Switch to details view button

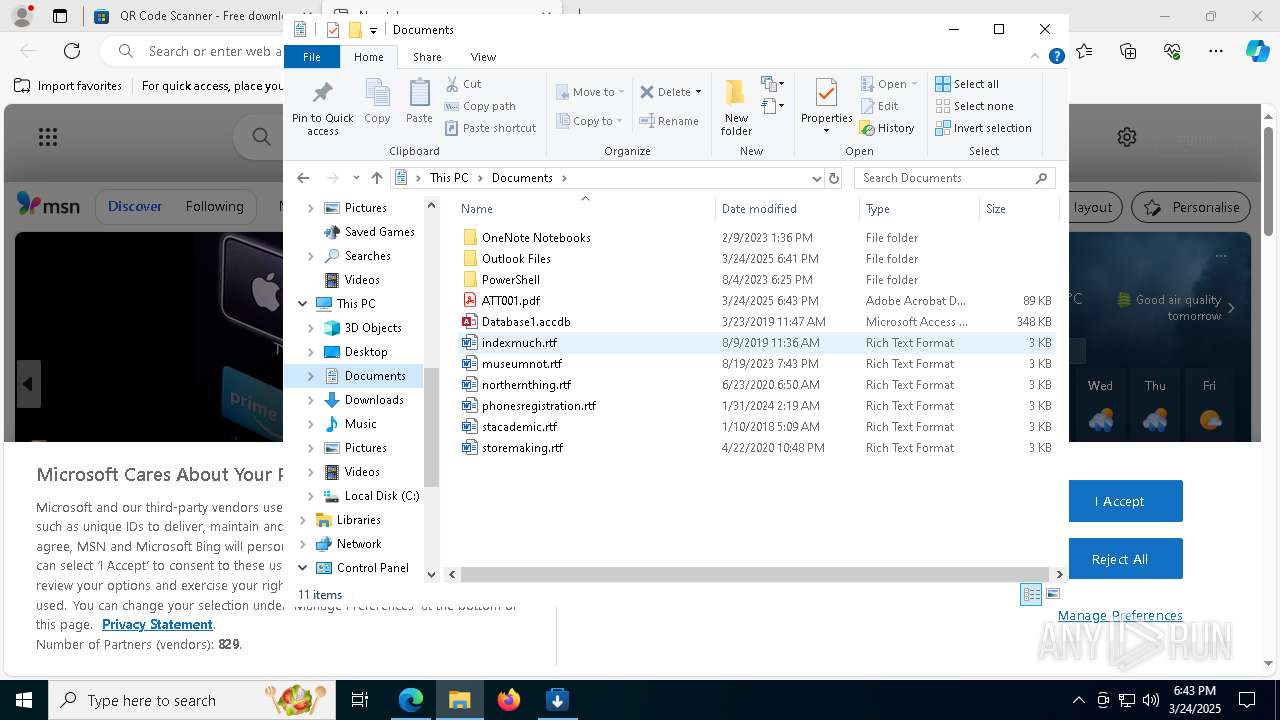(x=1031, y=594)
